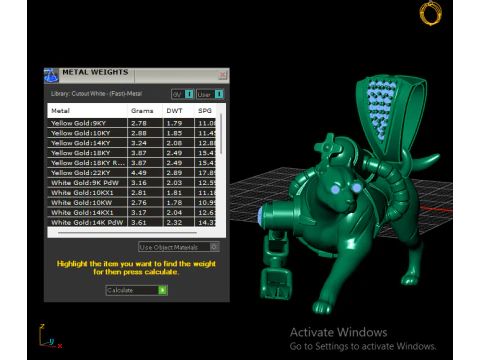Select the White Gold:10KW row
Image resolution: width=480 pixels, height=360 pixels.
click(x=132, y=203)
